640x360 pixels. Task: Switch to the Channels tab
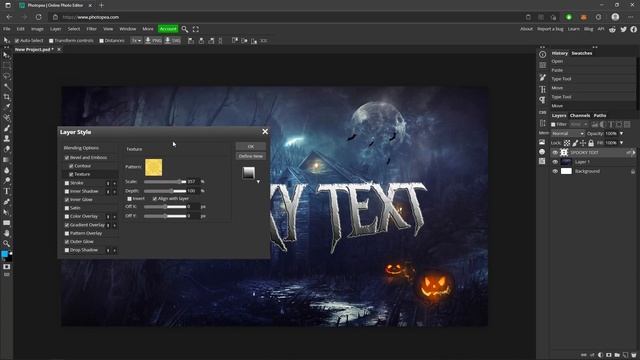pos(580,116)
